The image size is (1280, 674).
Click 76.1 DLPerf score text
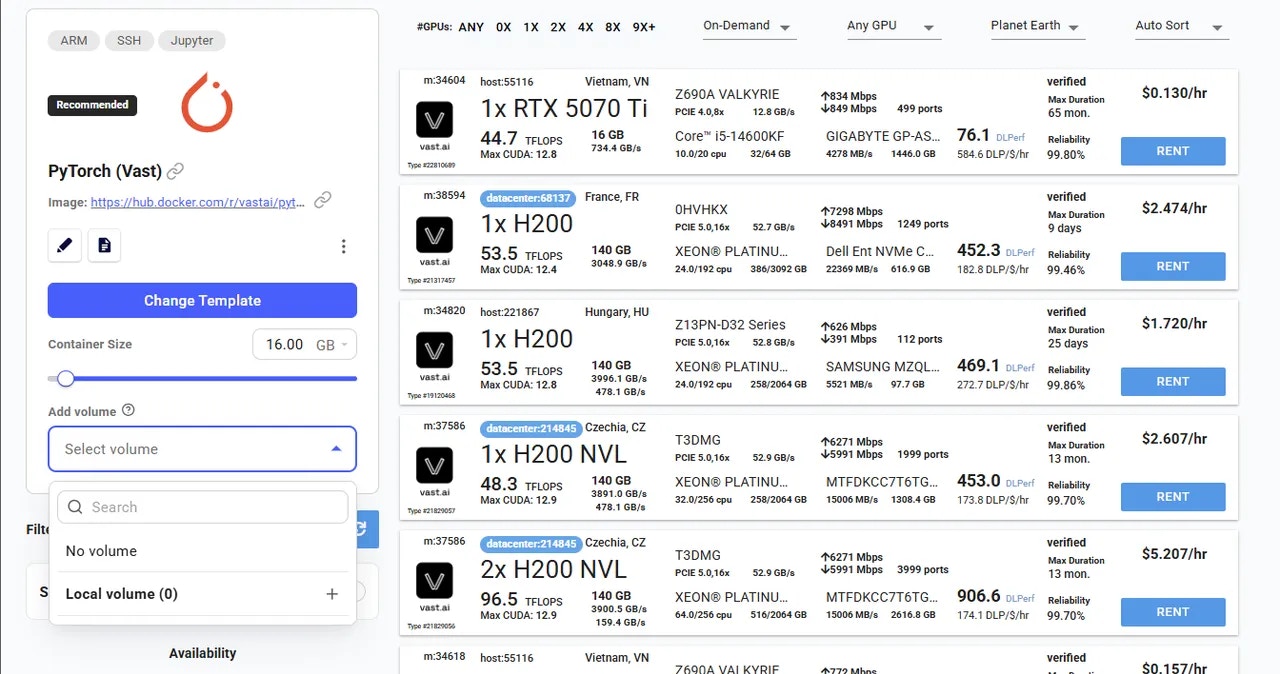tap(973, 135)
